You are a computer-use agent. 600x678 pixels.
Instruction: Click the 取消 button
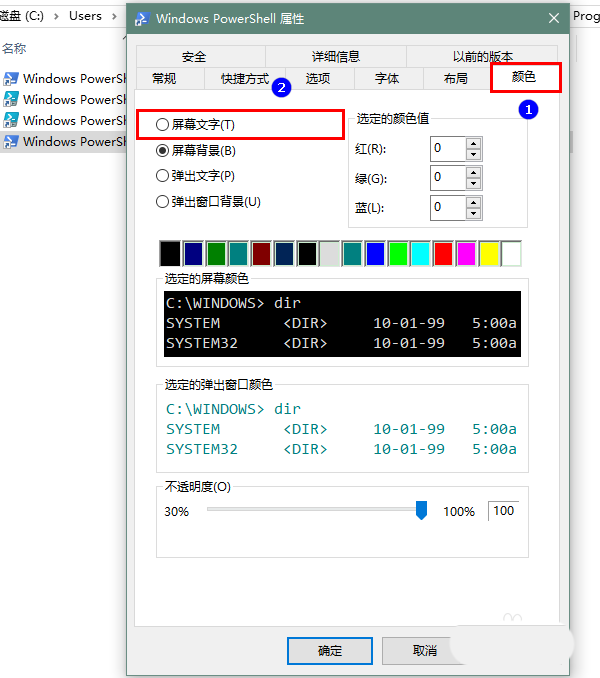pos(424,651)
